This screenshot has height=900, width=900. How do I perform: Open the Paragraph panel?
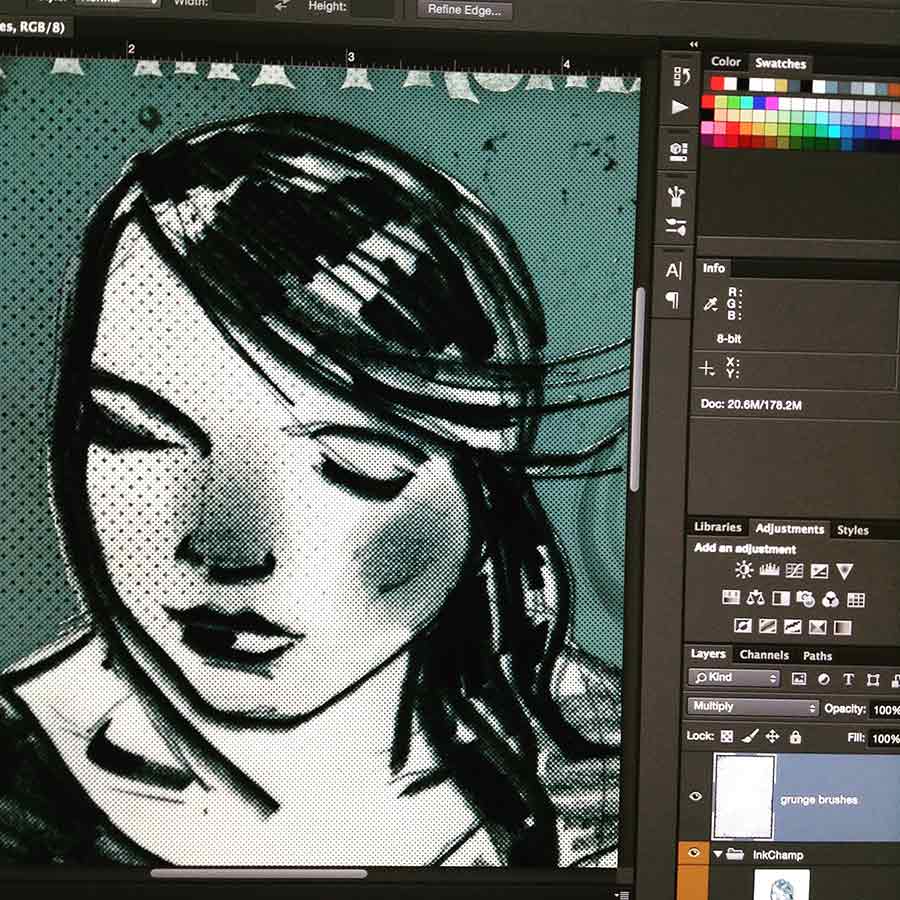point(676,300)
